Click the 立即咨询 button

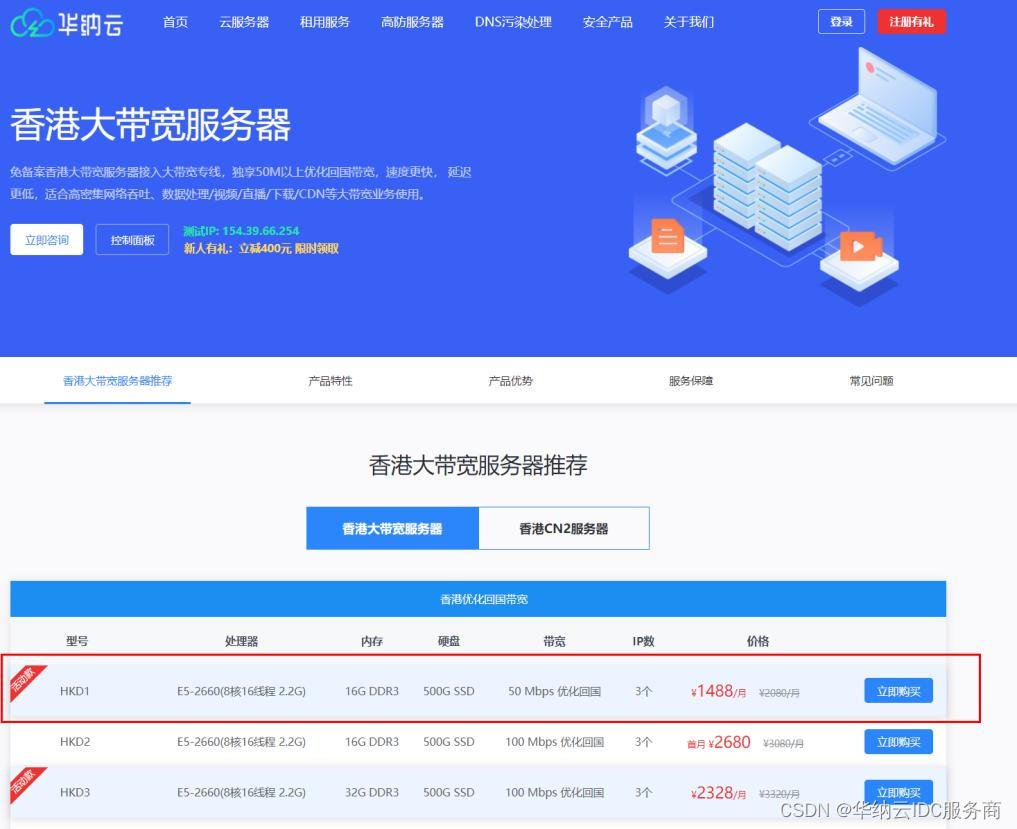click(x=47, y=240)
